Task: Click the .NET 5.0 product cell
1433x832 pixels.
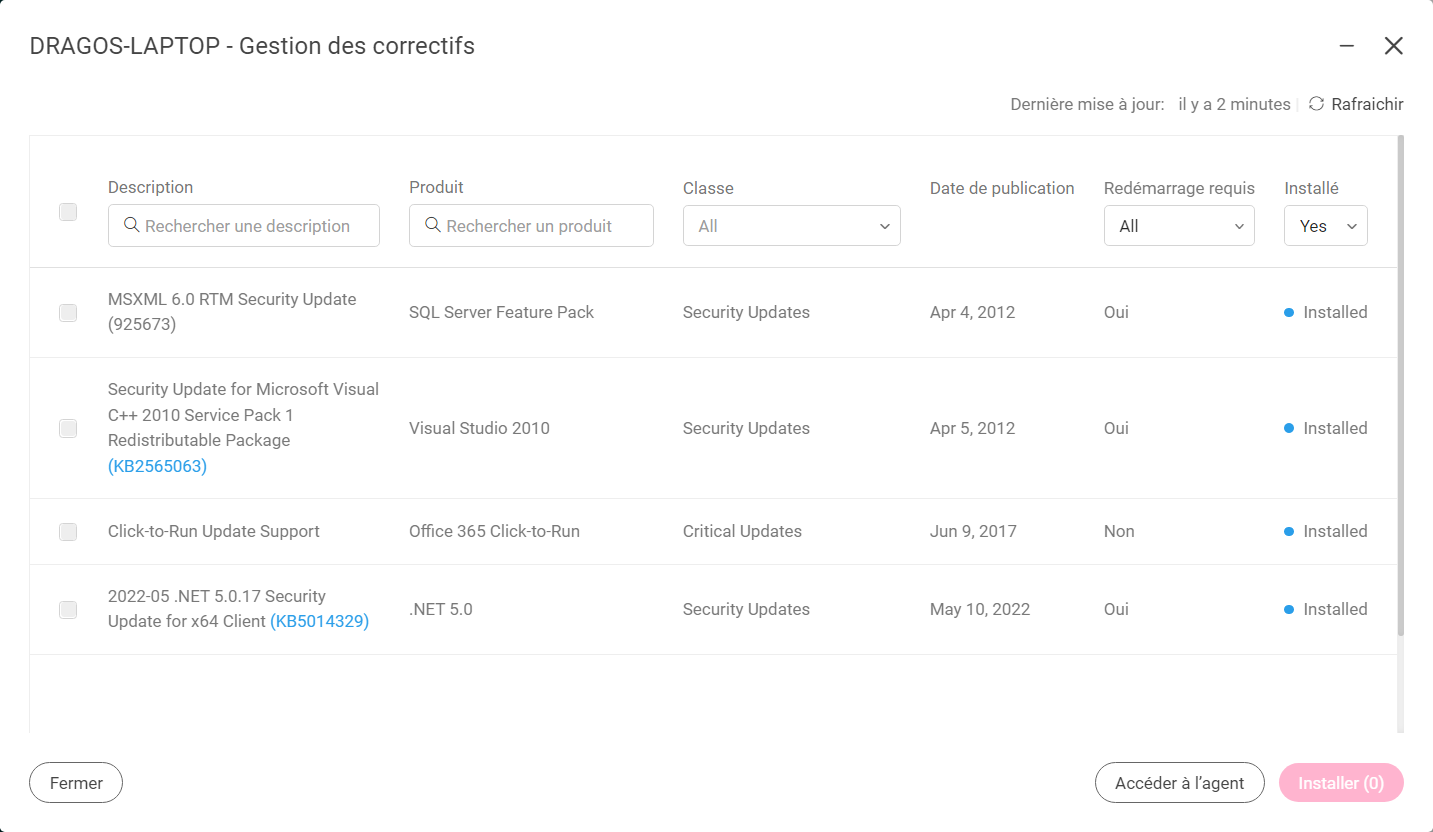Action: [x=440, y=609]
